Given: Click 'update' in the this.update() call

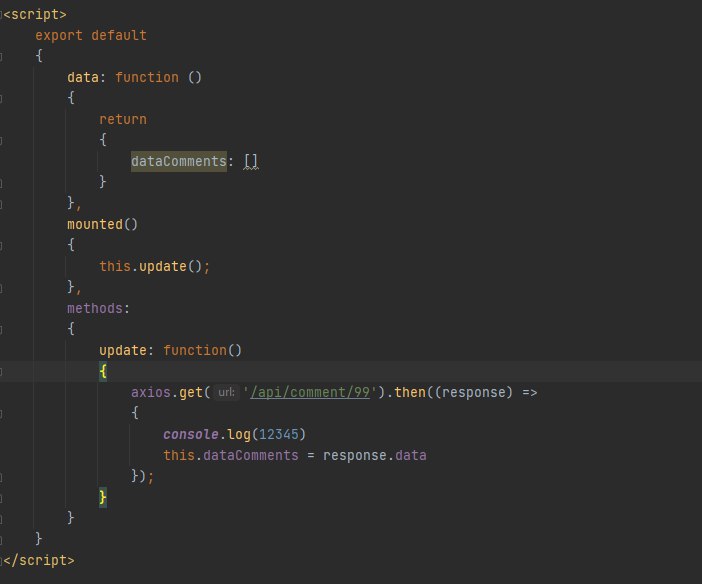Looking at the screenshot, I should 163,266.
